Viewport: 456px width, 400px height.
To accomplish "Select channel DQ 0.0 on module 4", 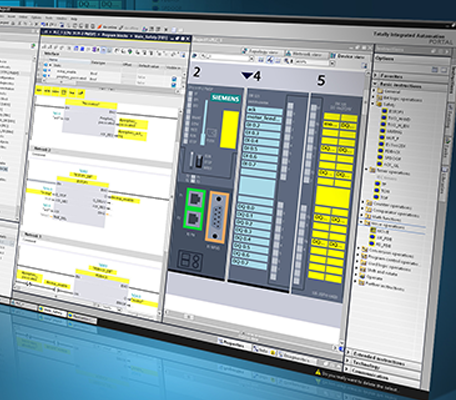I will point(255,207).
